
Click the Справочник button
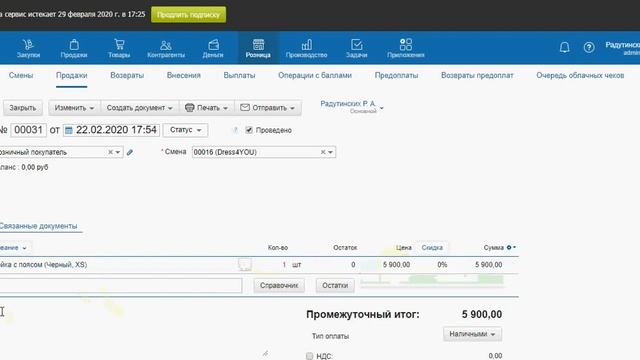click(x=279, y=285)
